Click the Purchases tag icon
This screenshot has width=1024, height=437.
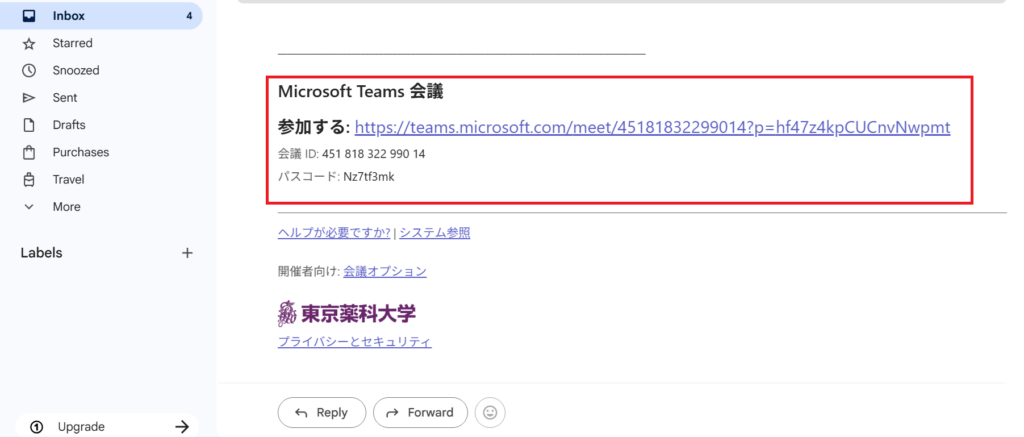click(x=29, y=152)
